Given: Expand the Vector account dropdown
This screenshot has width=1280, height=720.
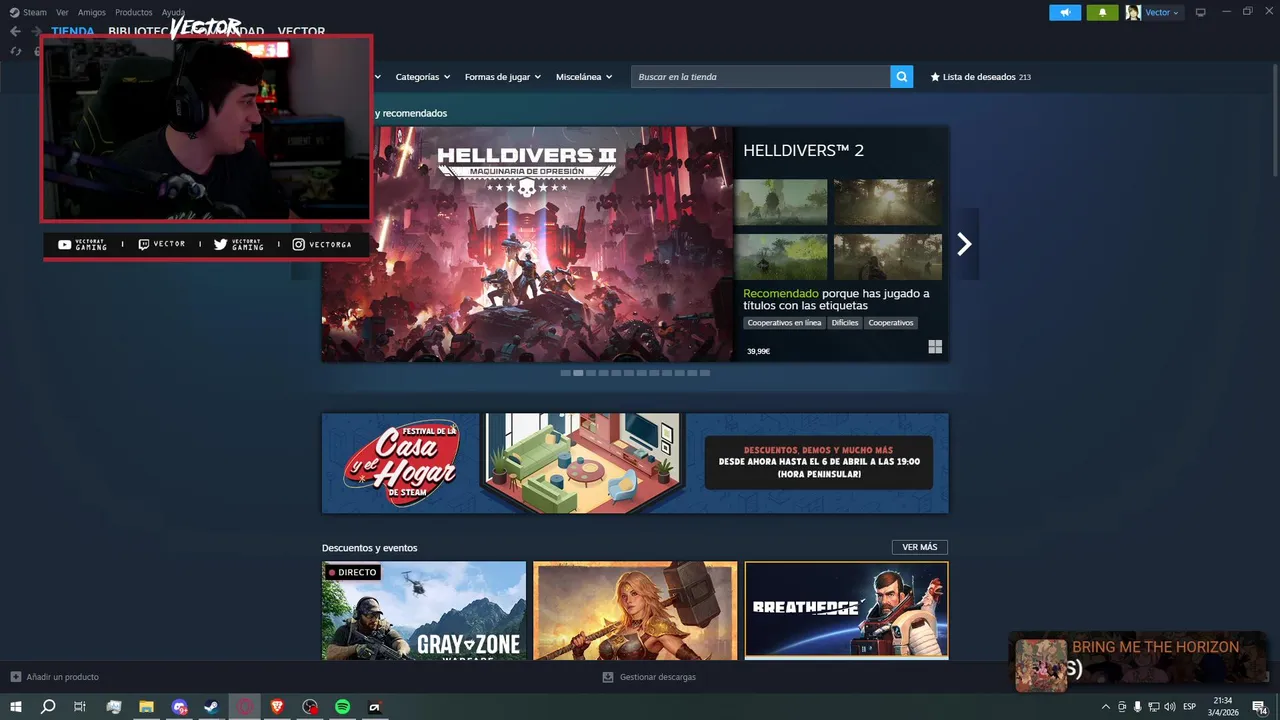Looking at the screenshot, I should [1162, 12].
